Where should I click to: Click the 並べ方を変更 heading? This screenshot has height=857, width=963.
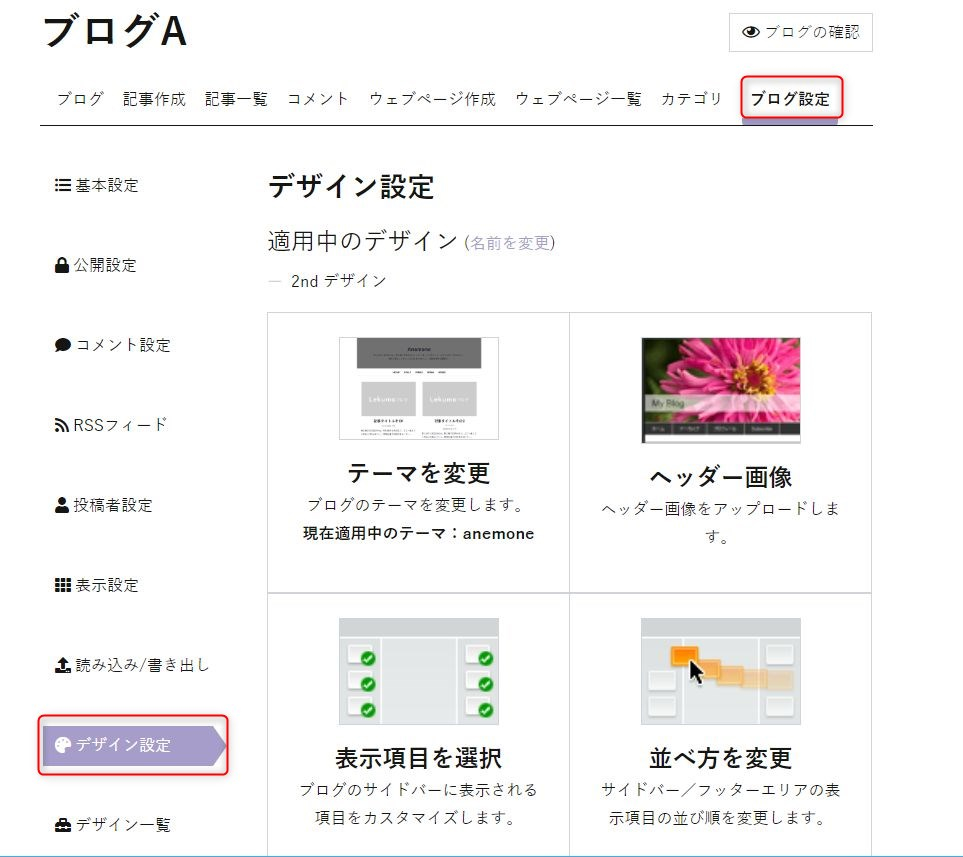(720, 758)
